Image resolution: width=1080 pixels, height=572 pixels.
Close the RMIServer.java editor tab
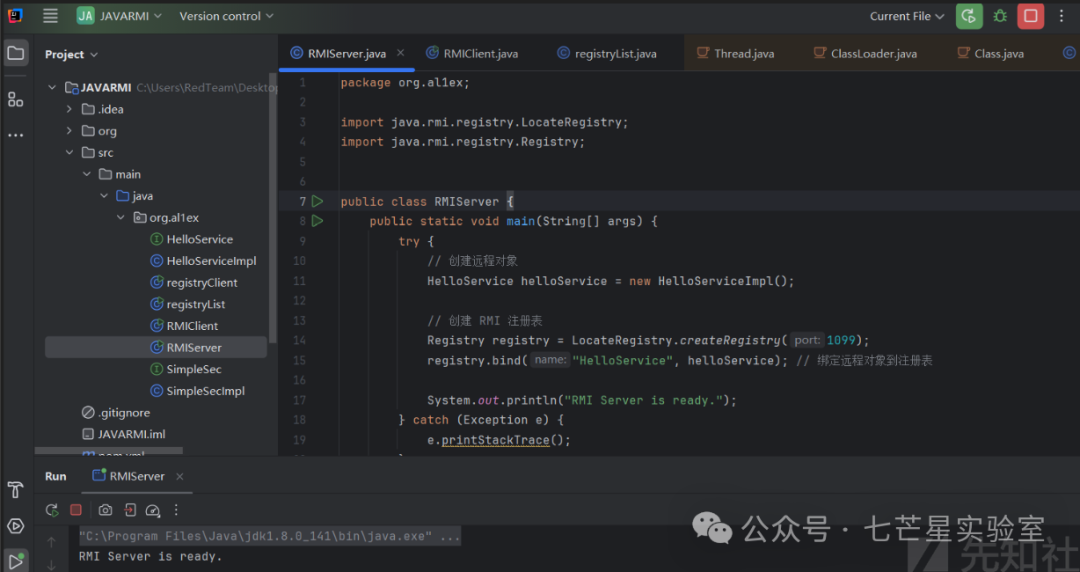(x=400, y=53)
